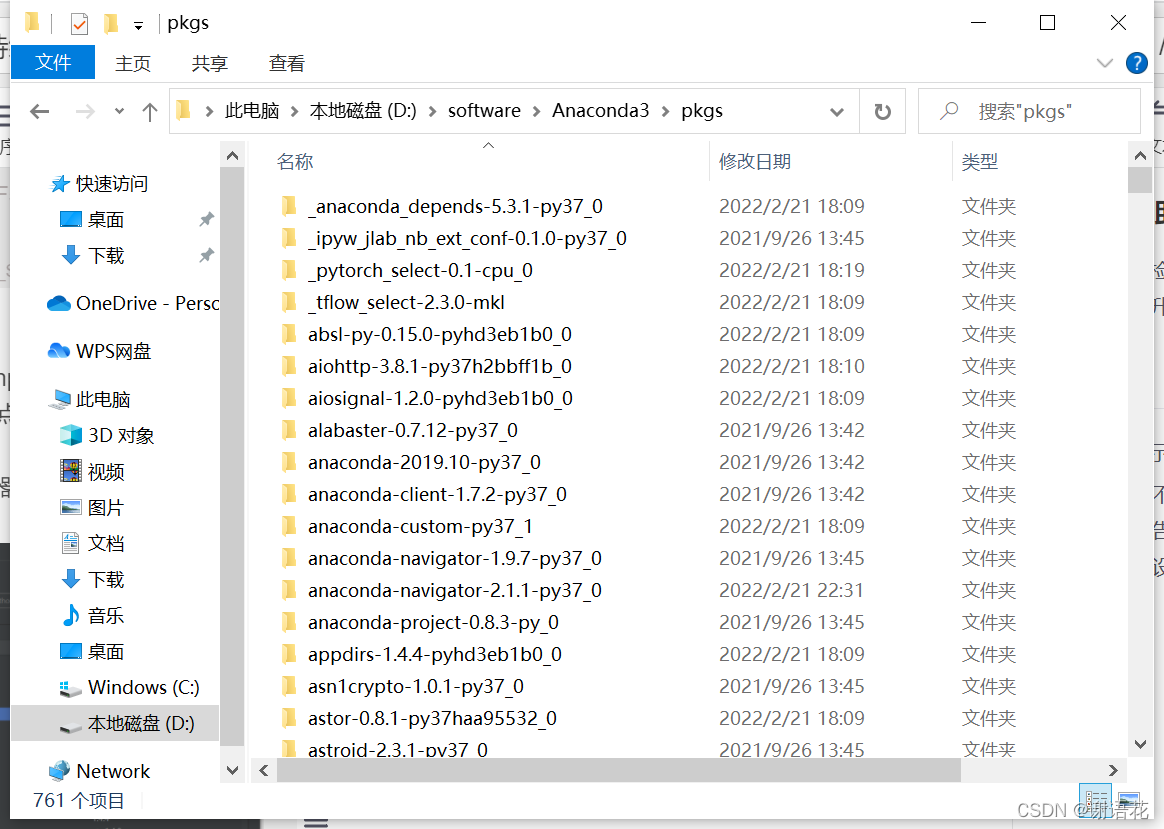This screenshot has width=1164, height=829.
Task: Select 视频 folder in navigation pane
Action: pyautogui.click(x=92, y=471)
